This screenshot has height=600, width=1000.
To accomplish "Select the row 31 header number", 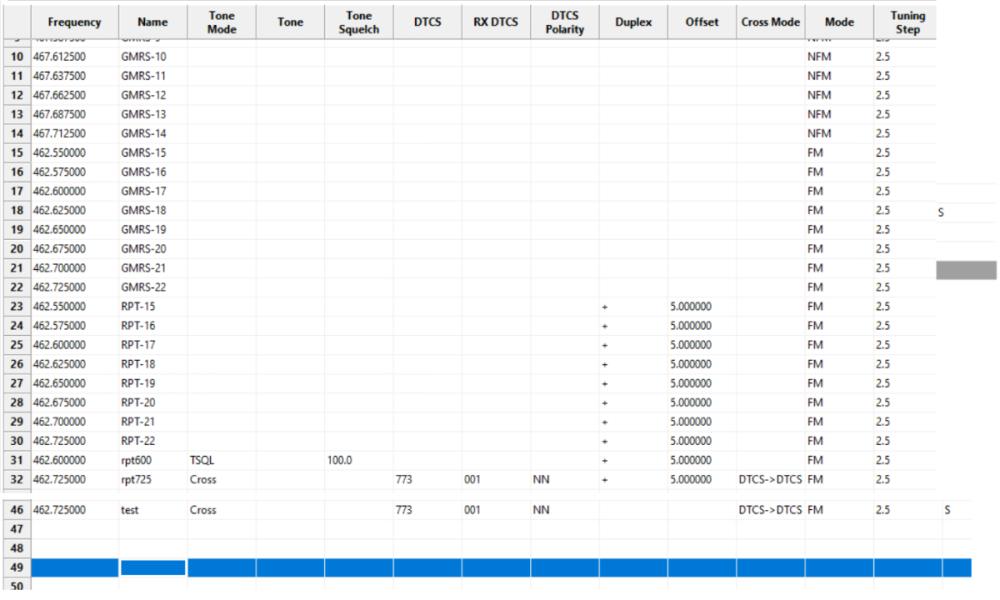I will [16, 460].
